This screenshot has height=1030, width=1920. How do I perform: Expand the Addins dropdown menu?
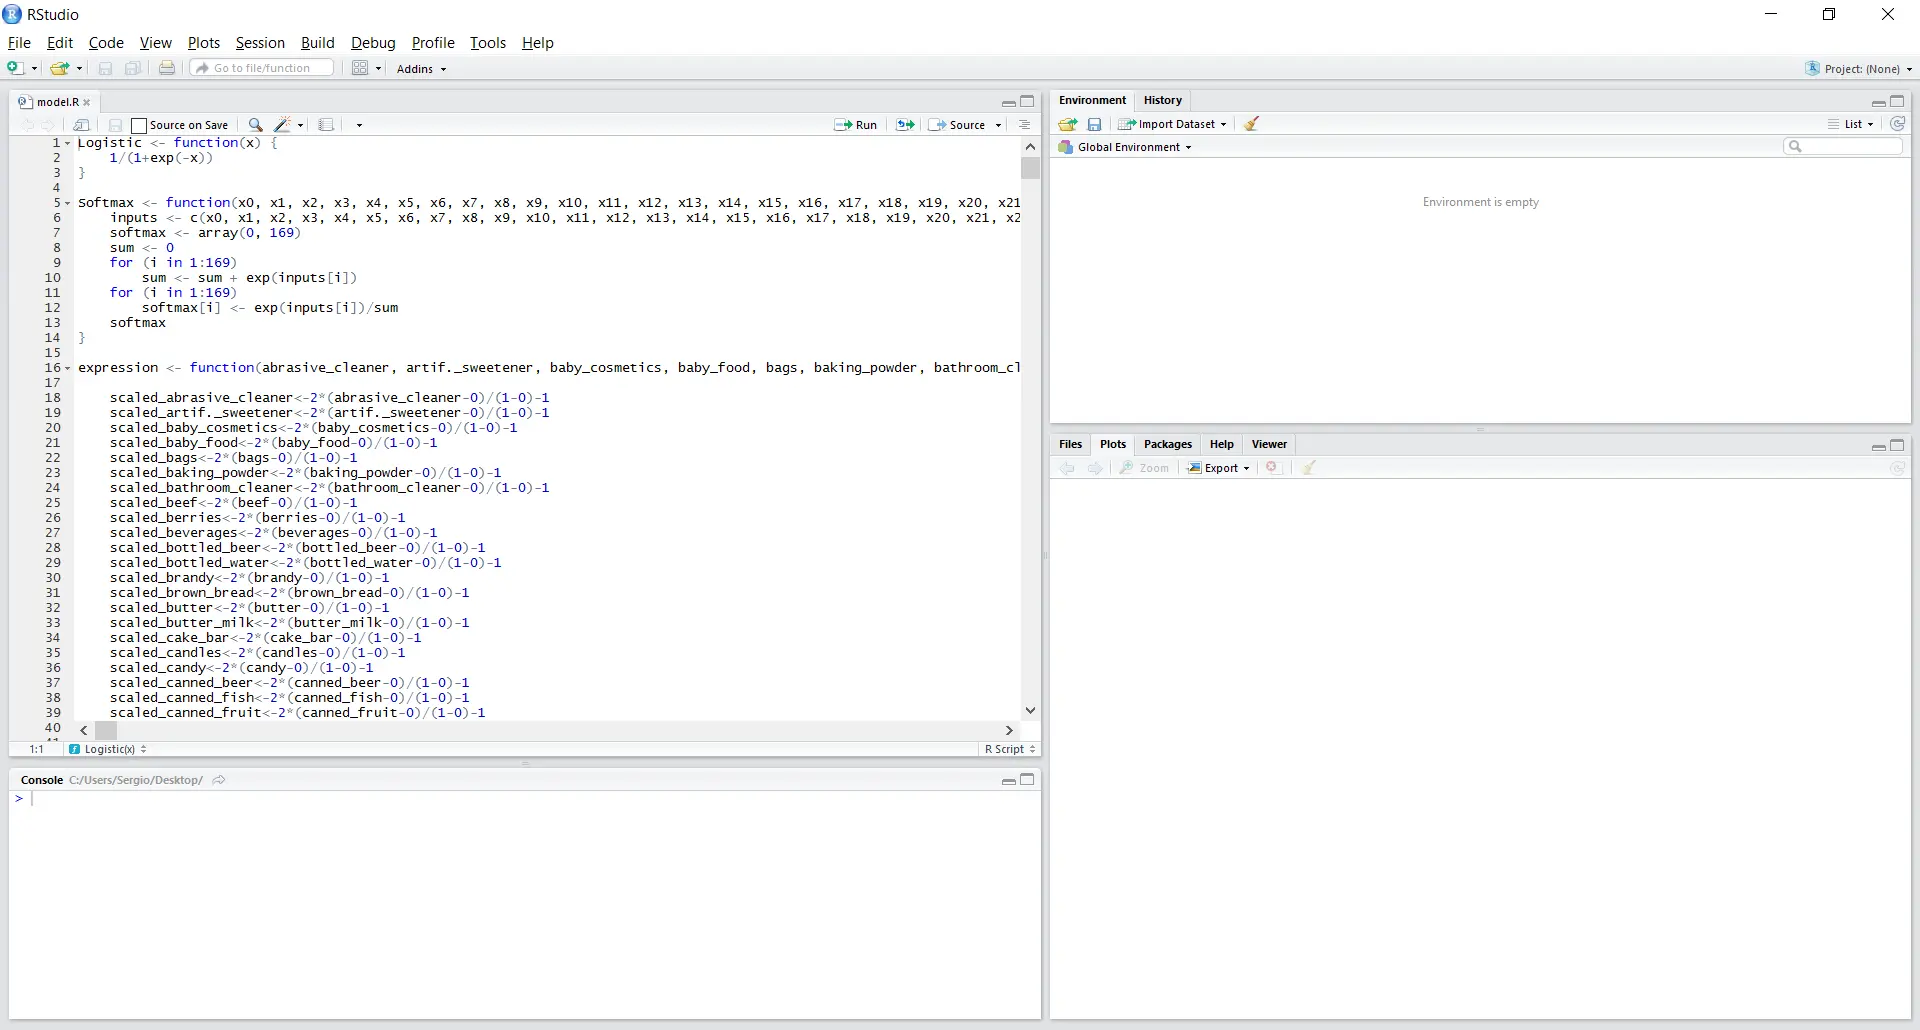421,69
